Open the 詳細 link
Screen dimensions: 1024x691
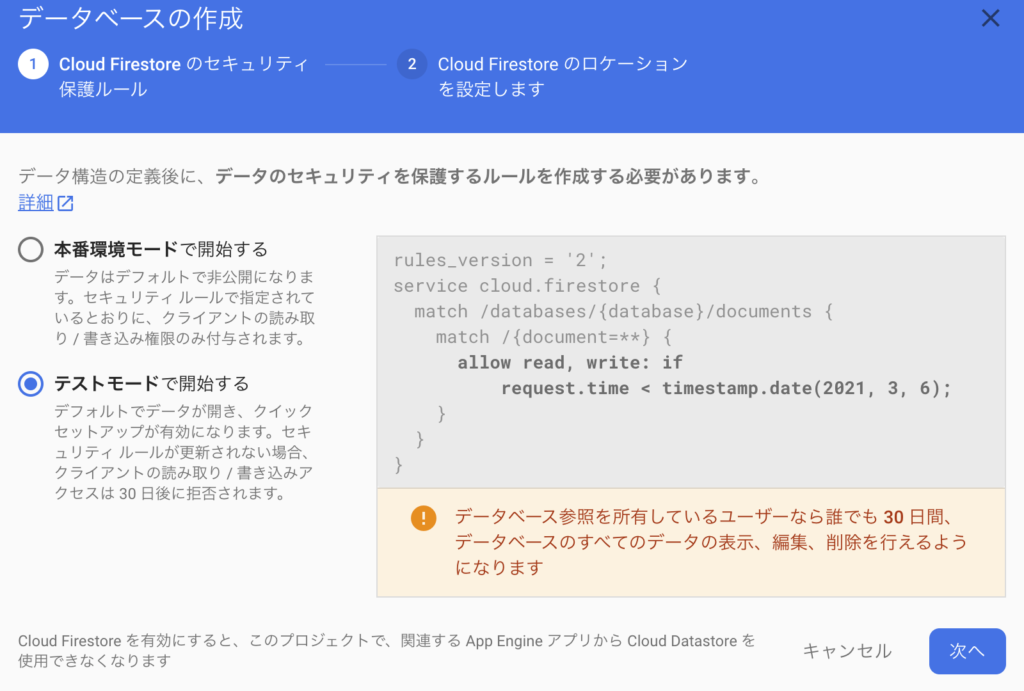(35, 203)
